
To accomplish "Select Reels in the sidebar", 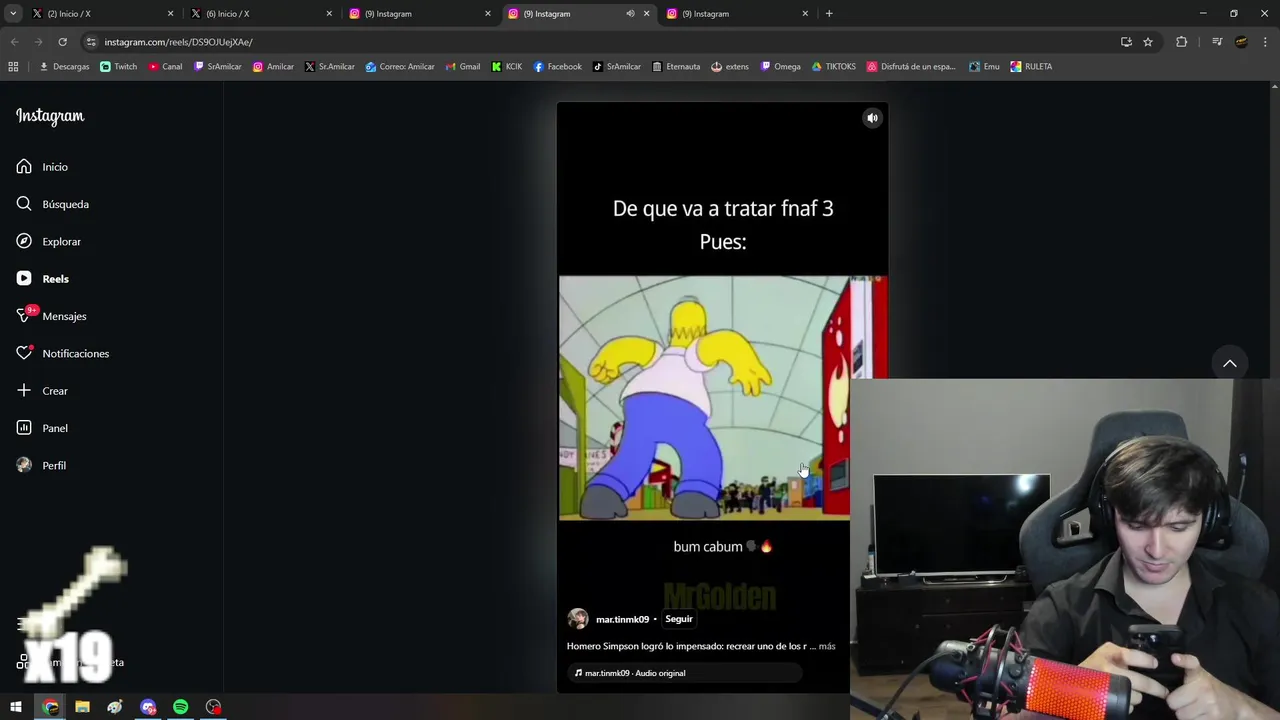I will point(42,279).
